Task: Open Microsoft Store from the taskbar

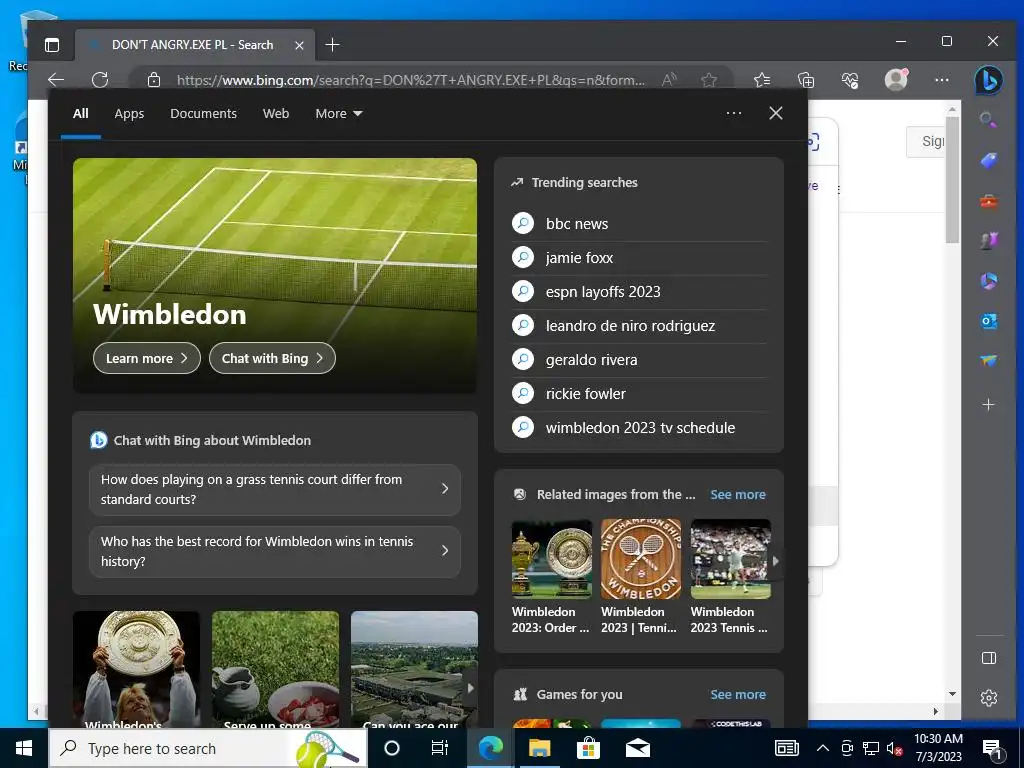Action: (588, 748)
